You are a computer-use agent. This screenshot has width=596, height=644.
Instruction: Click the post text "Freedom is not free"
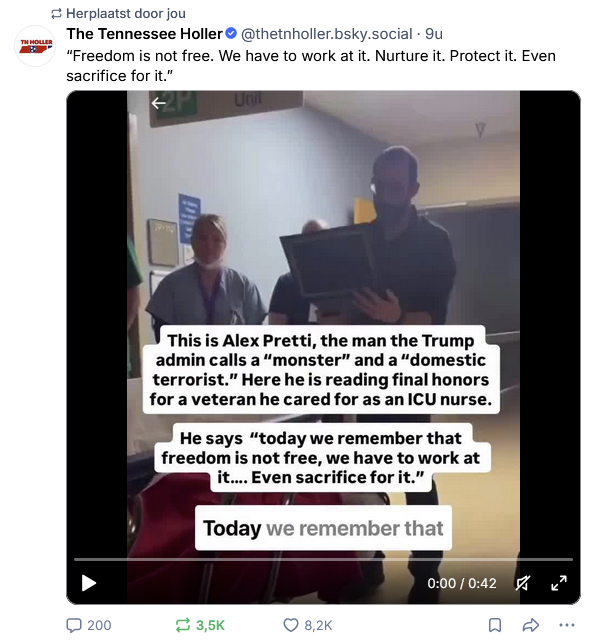[140, 55]
